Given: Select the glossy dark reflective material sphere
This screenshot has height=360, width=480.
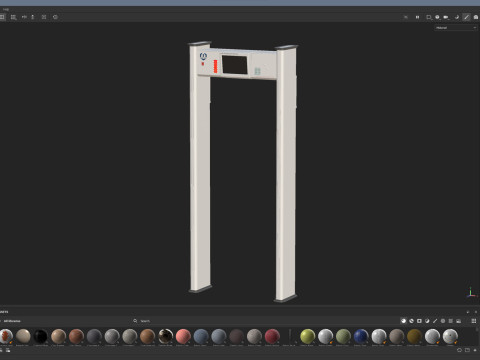Looking at the screenshot, I should click(165, 336).
